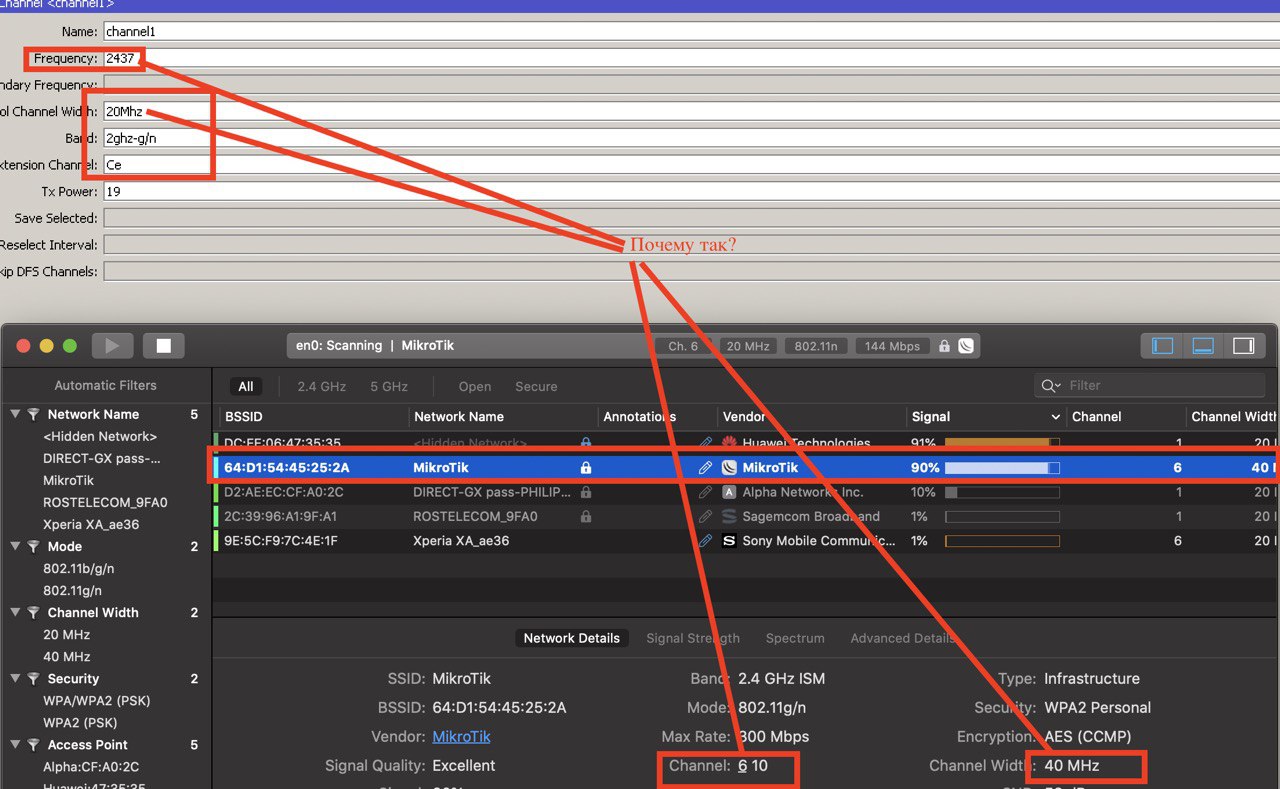Click the MikroTik vendor logo in selected row
This screenshot has width=1280, height=789.
click(x=729, y=467)
